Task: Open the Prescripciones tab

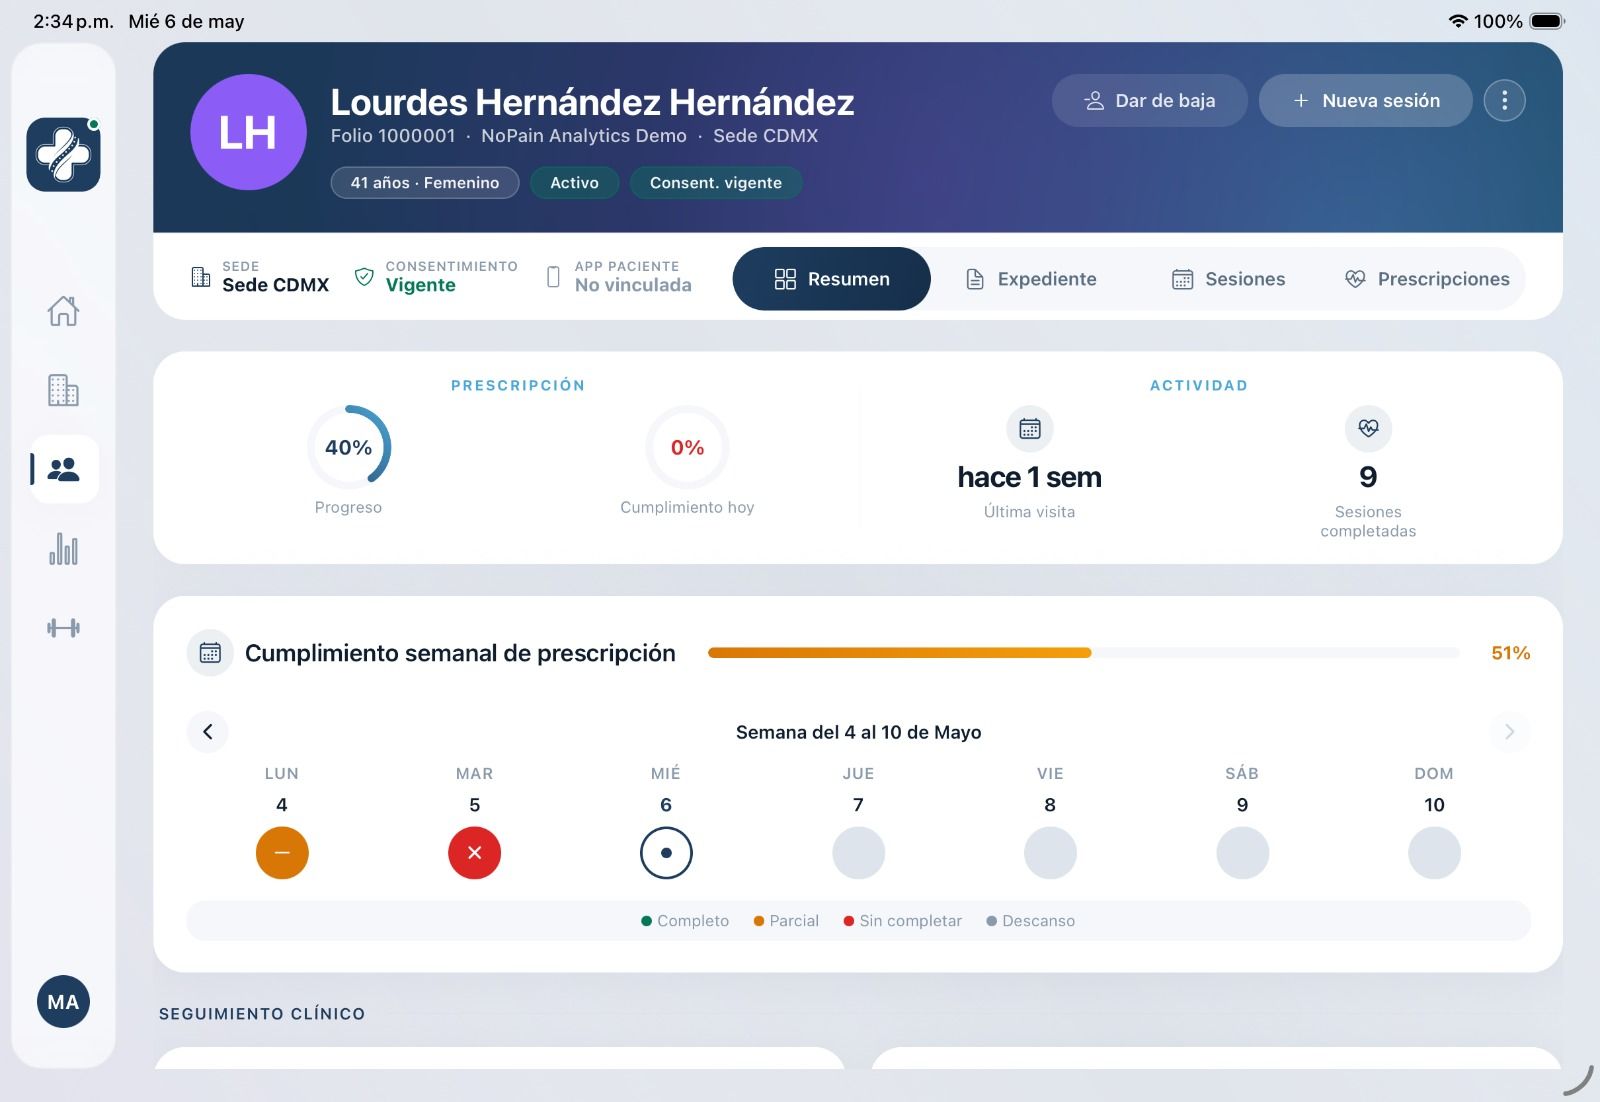Action: [1427, 279]
